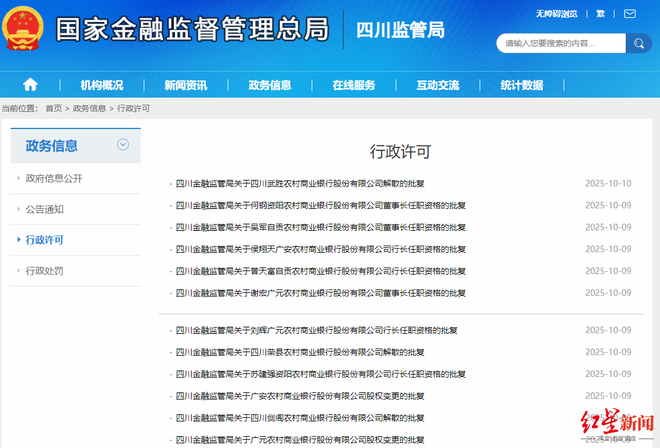The image size is (660, 448).
Task: Focus the site search input field
Action: [x=560, y=44]
